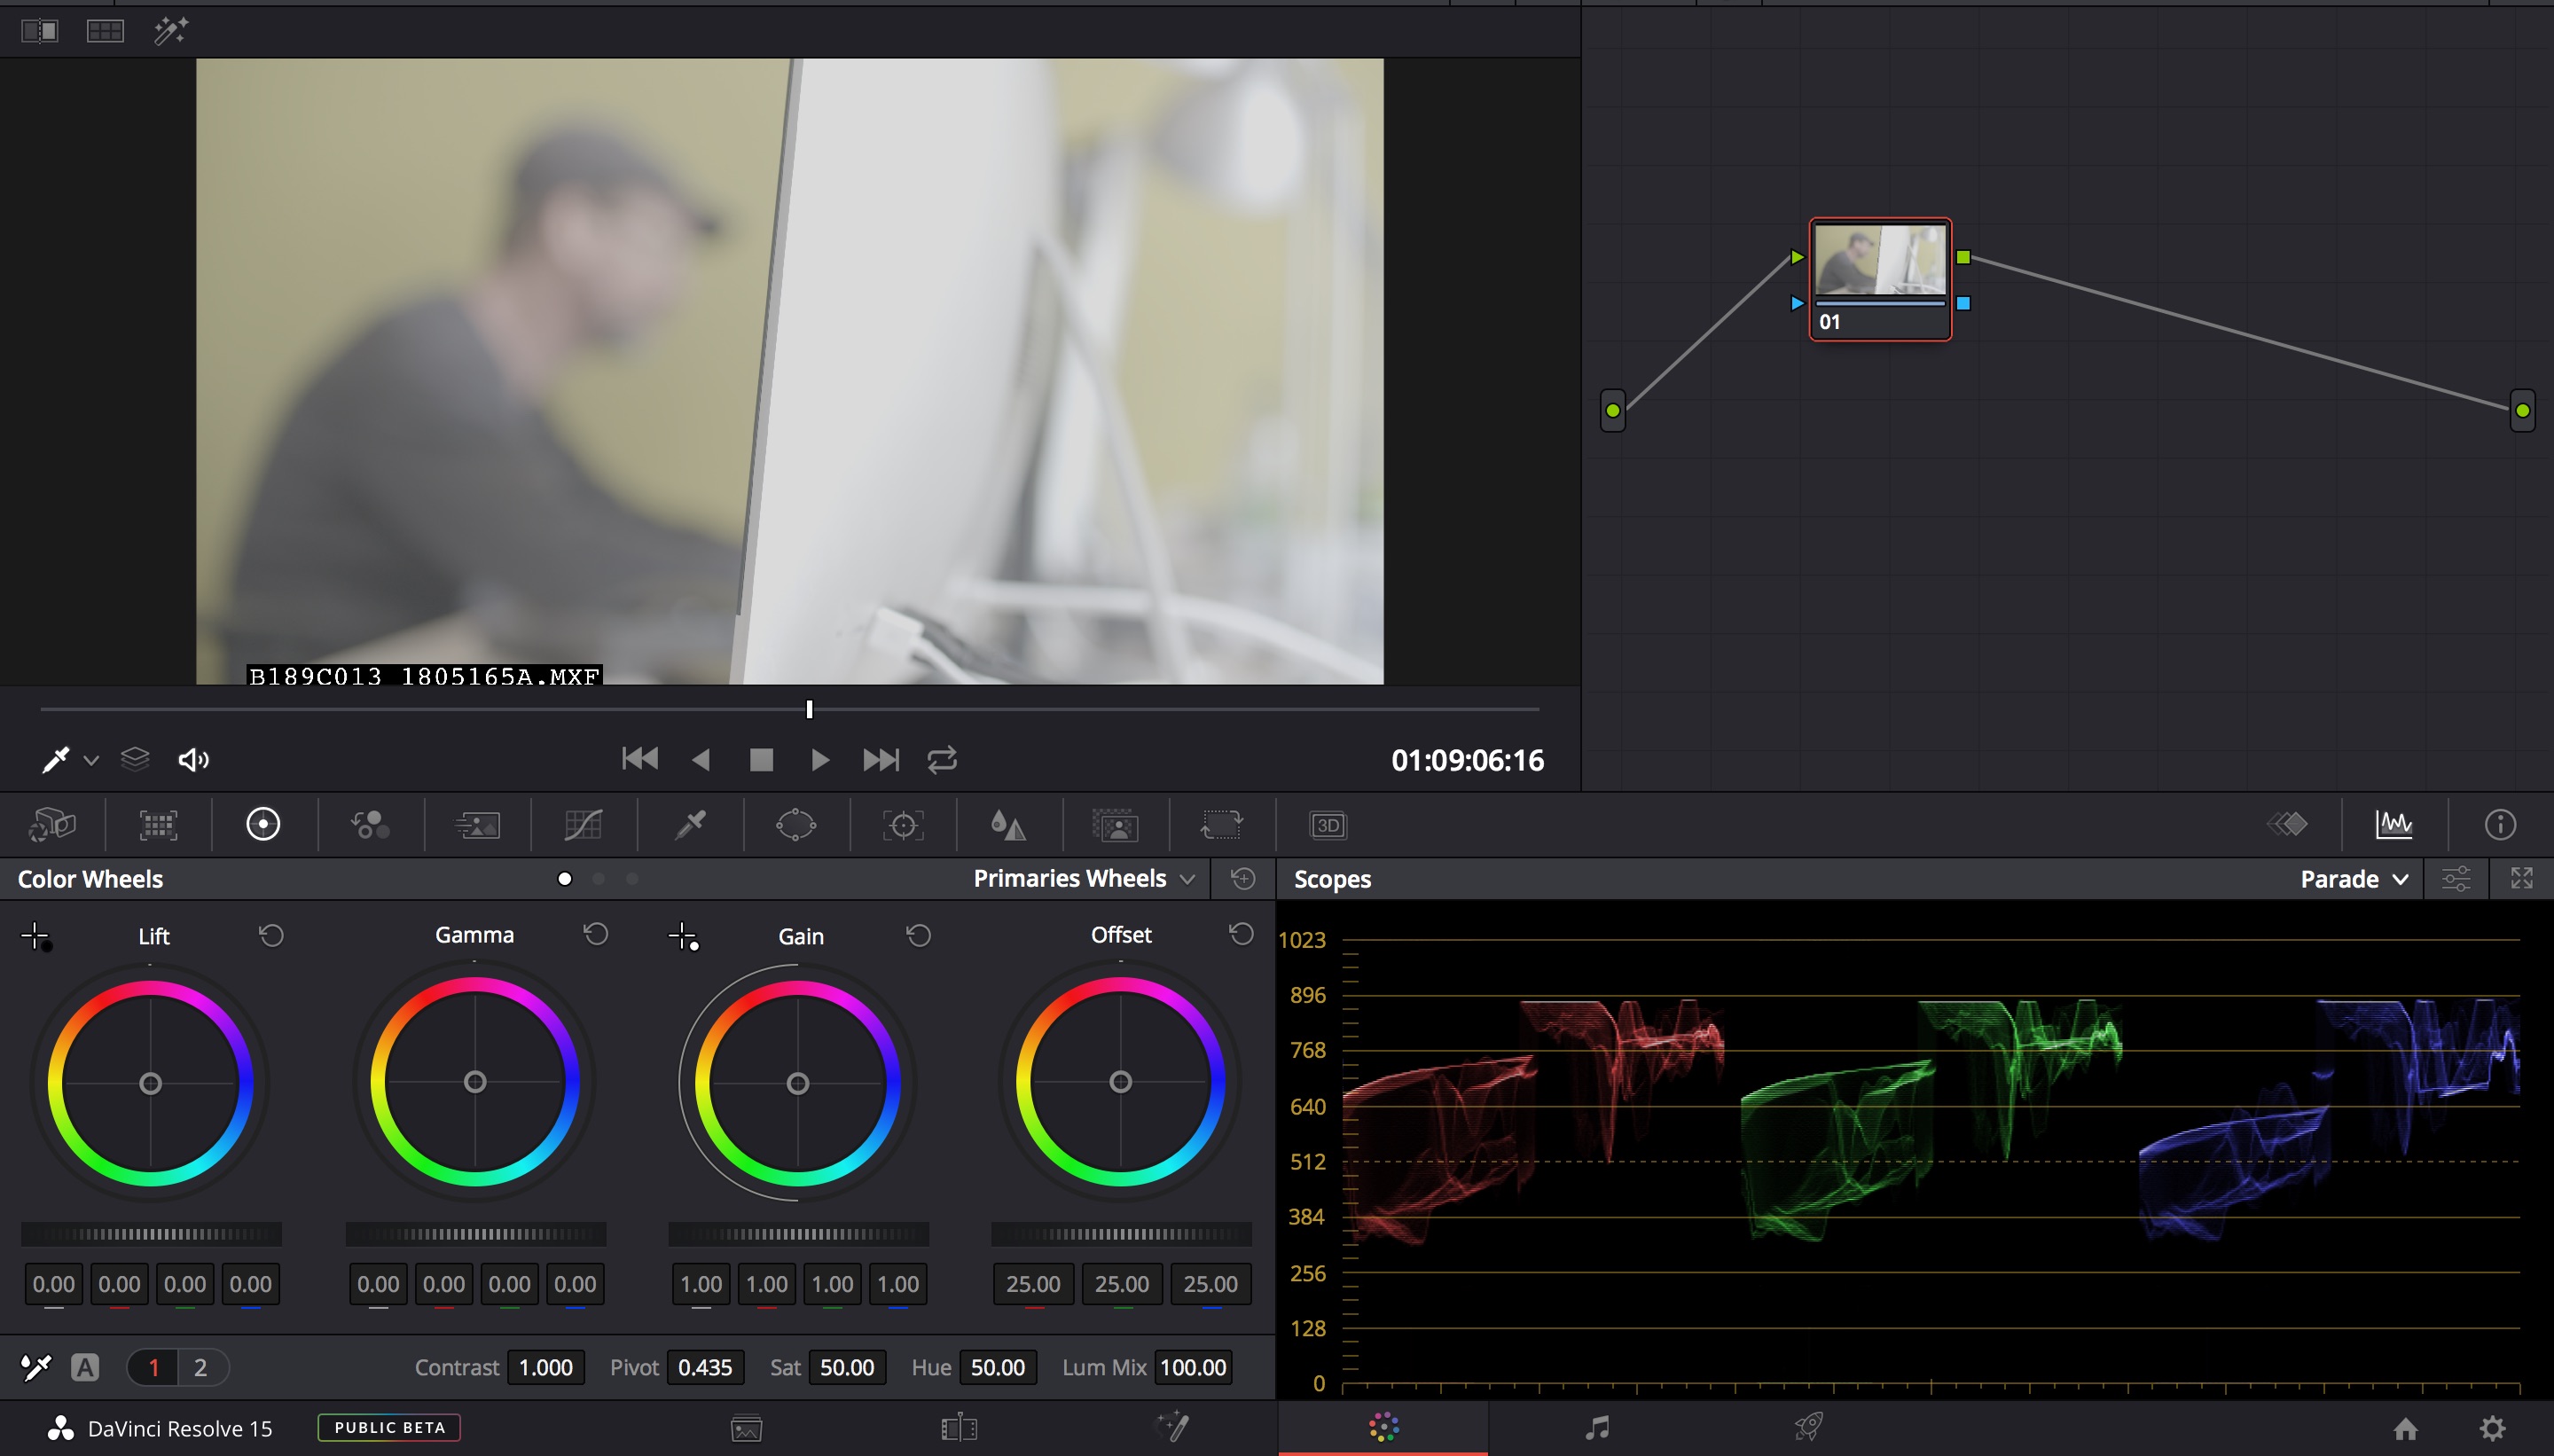2554x1456 pixels.
Task: Switch to the Color page tab
Action: [x=1383, y=1427]
